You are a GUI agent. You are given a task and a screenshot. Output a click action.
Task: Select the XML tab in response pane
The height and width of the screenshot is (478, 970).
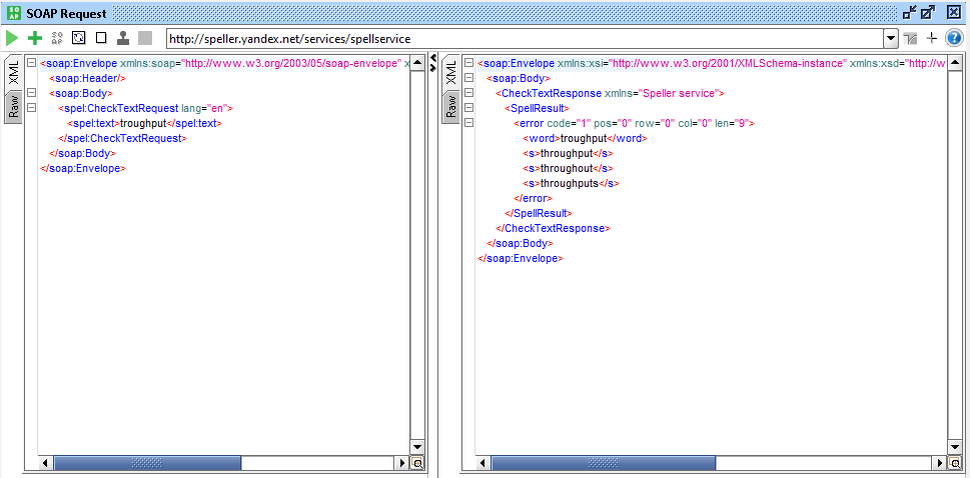click(x=451, y=72)
